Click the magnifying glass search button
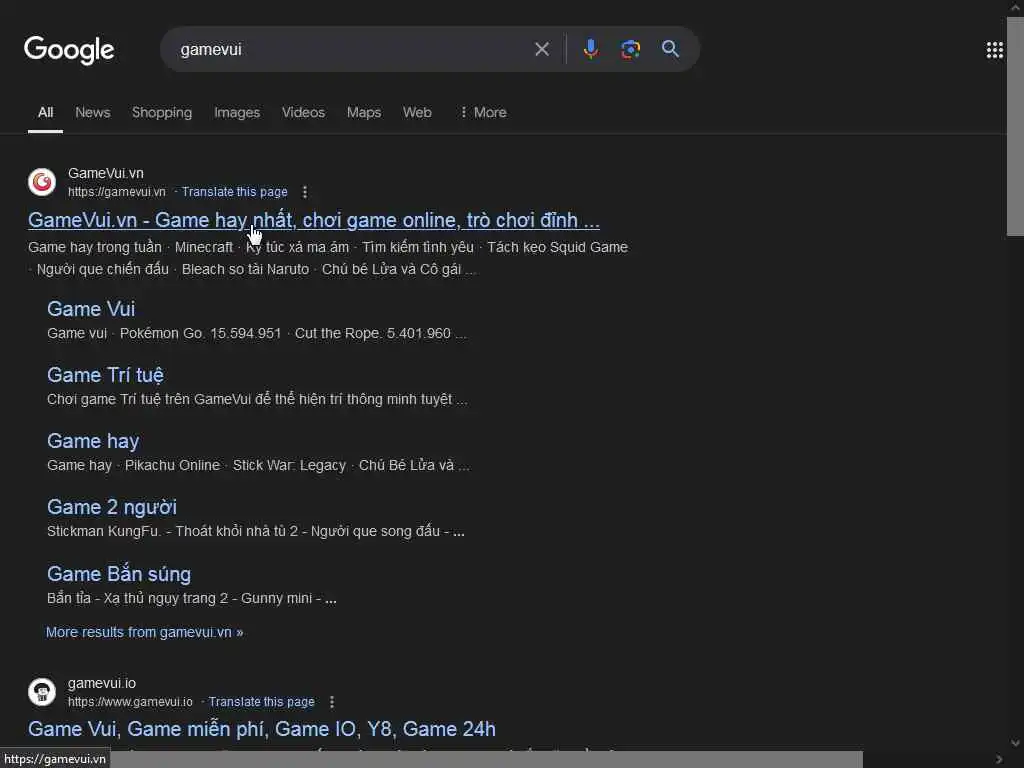1024x768 pixels. pos(670,49)
